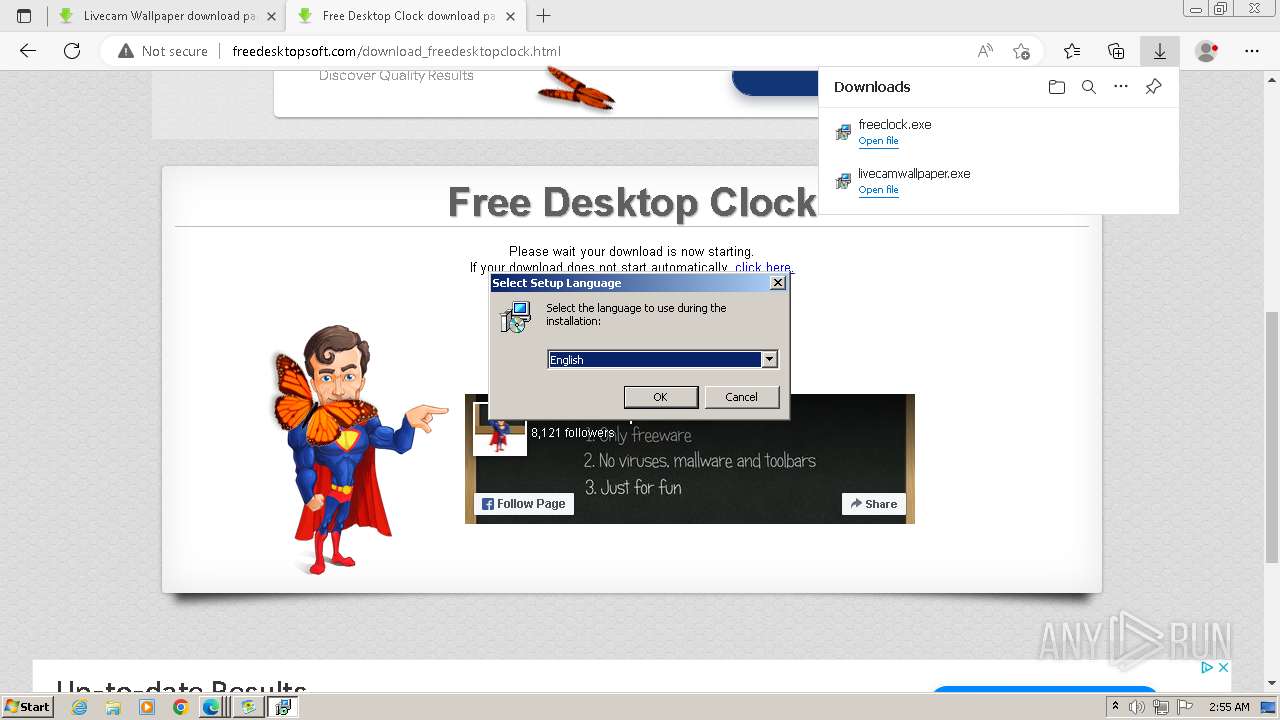The image size is (1280, 720).
Task: Open the browser profile avatar
Action: [1207, 51]
